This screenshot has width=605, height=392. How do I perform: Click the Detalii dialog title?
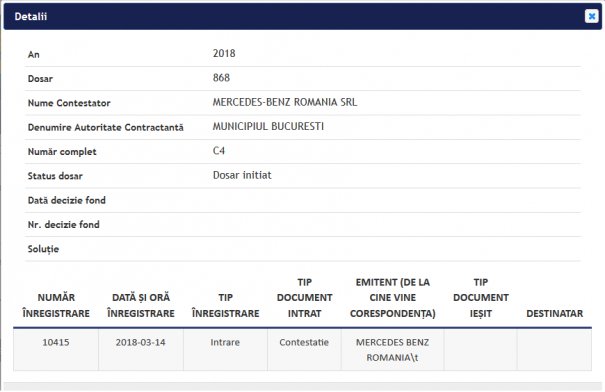30,17
